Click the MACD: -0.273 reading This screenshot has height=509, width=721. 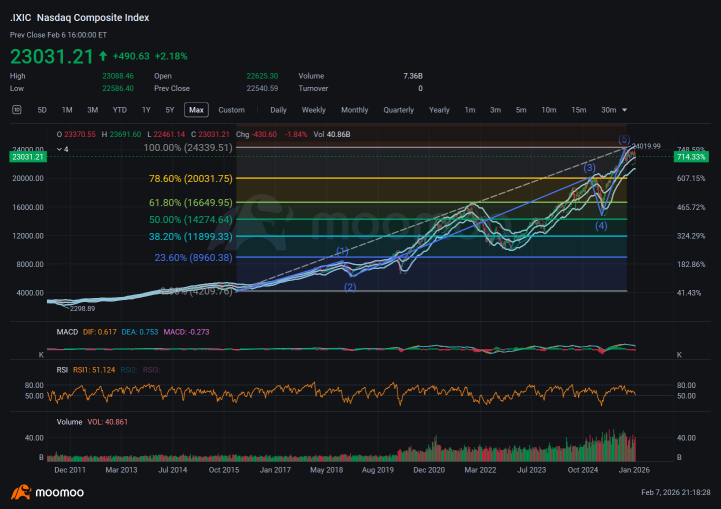186,332
